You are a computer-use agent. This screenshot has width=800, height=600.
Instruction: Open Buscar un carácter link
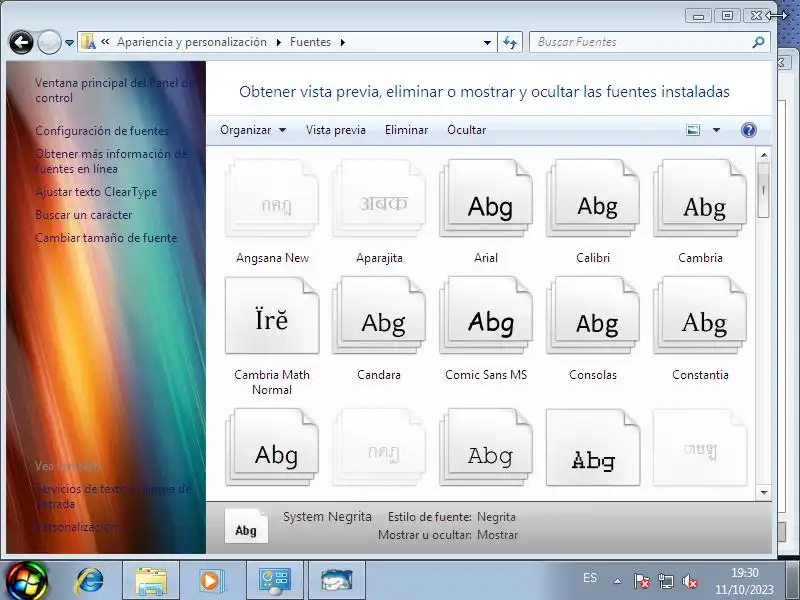point(84,215)
